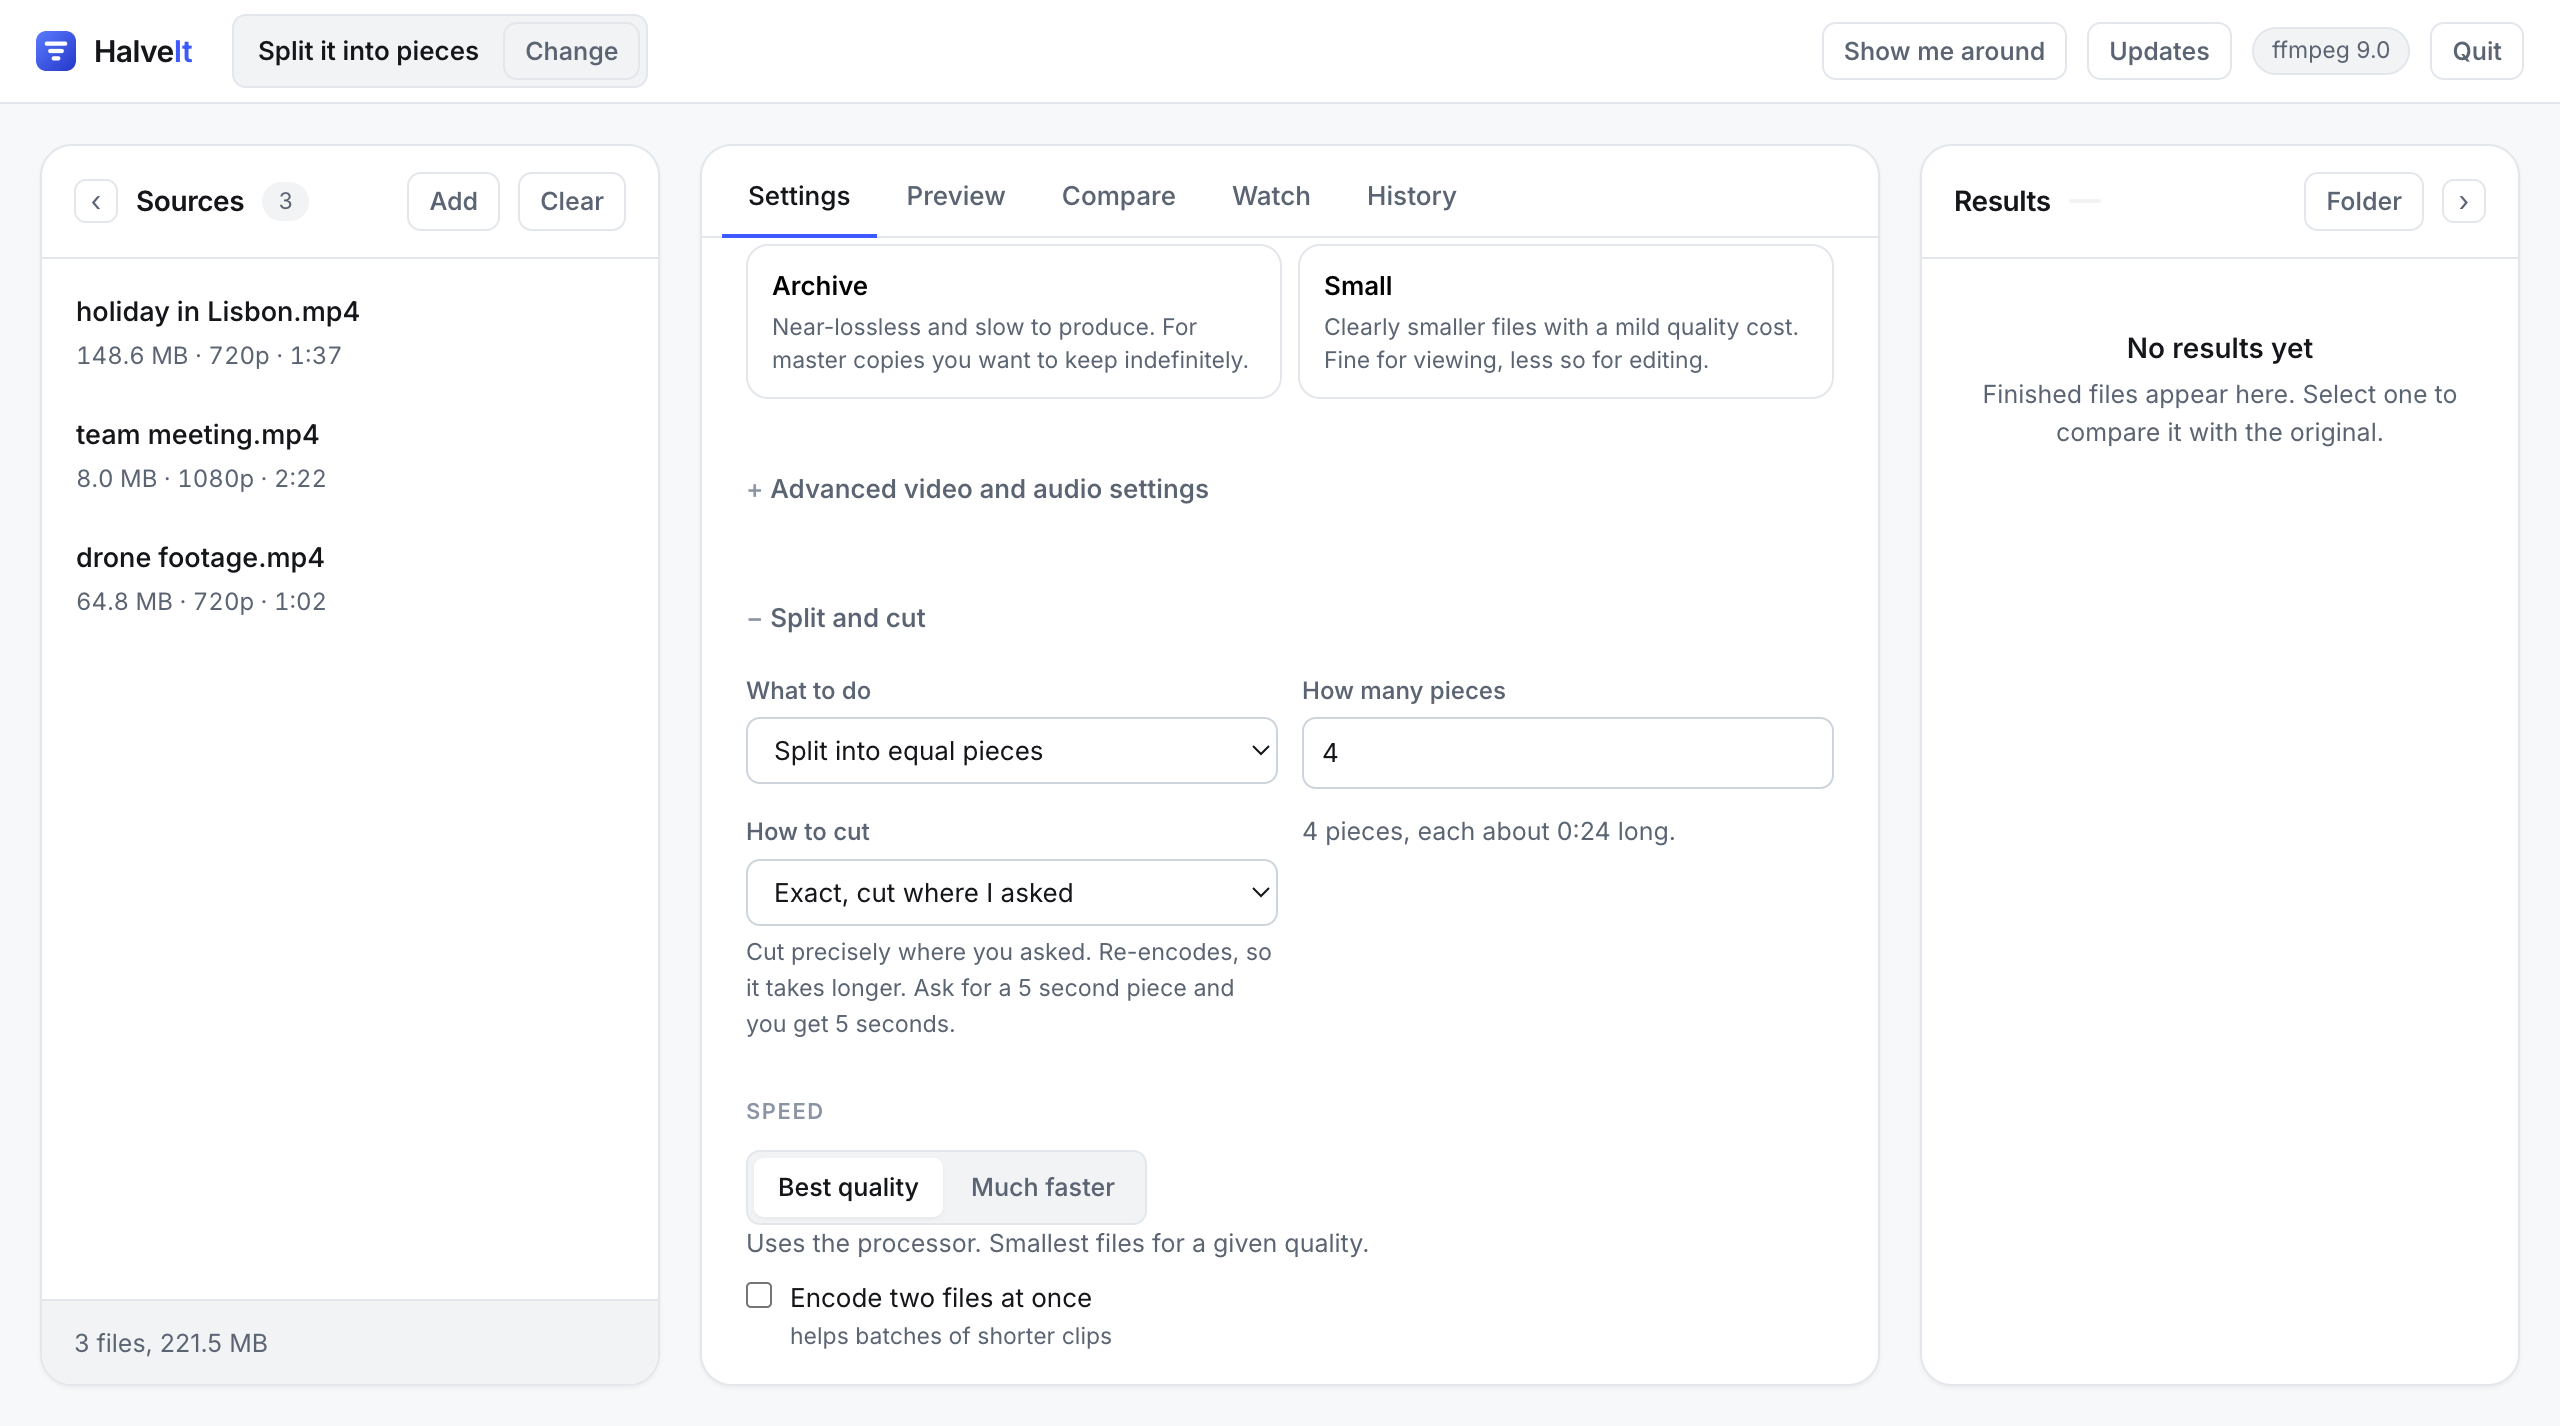Screen dimensions: 2560x1426
Task: Choose the Small quality preset card
Action: (1565, 321)
